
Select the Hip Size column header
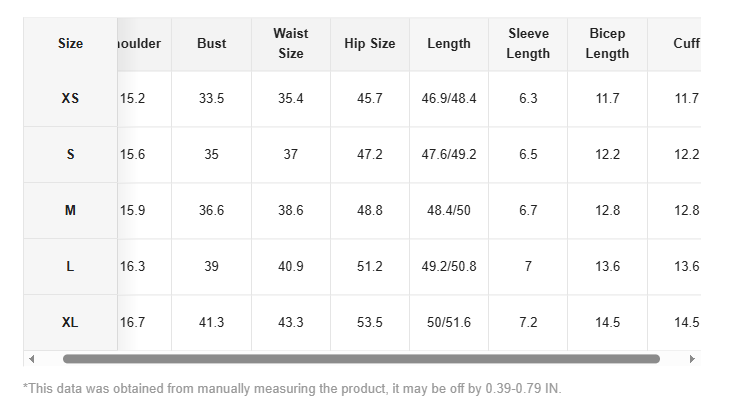point(369,44)
